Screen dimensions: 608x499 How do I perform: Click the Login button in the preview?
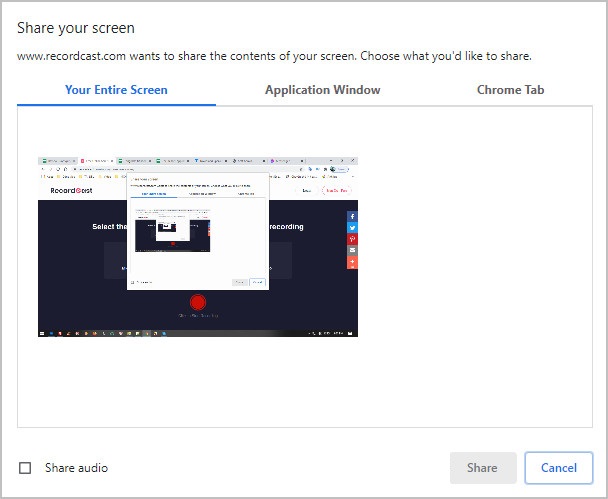[306, 190]
